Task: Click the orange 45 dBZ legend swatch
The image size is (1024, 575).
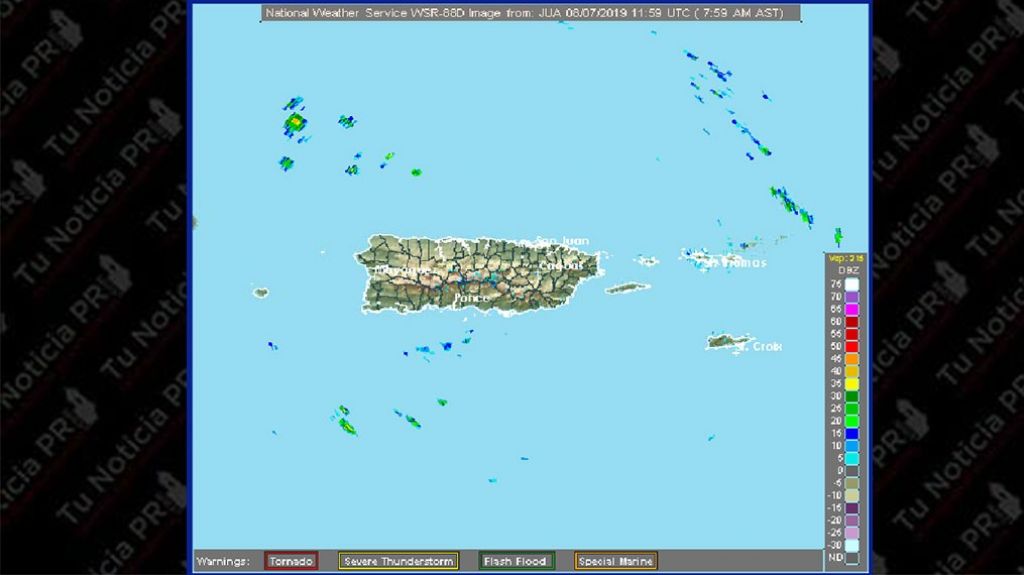Action: [x=852, y=358]
